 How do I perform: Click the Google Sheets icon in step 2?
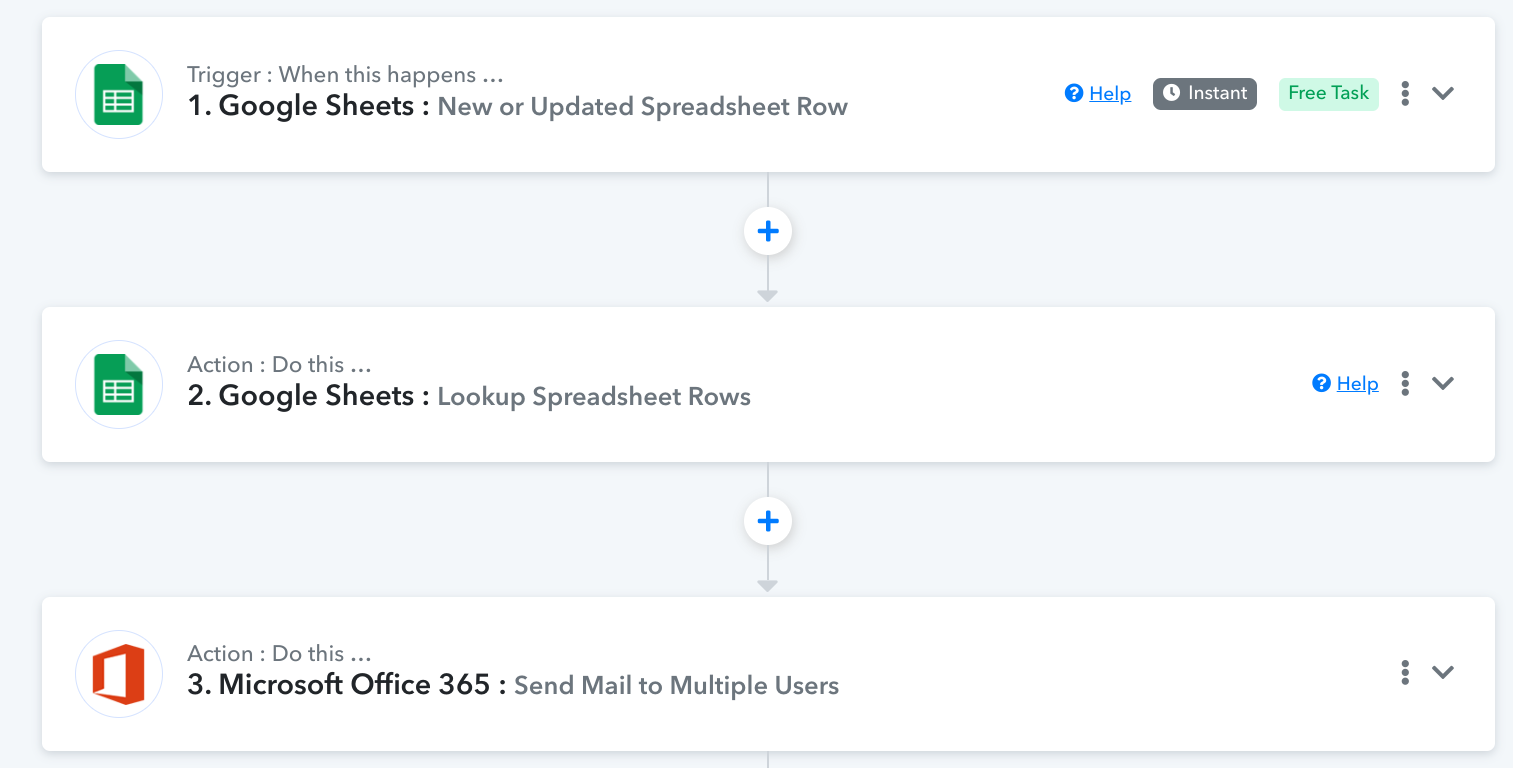click(x=119, y=384)
